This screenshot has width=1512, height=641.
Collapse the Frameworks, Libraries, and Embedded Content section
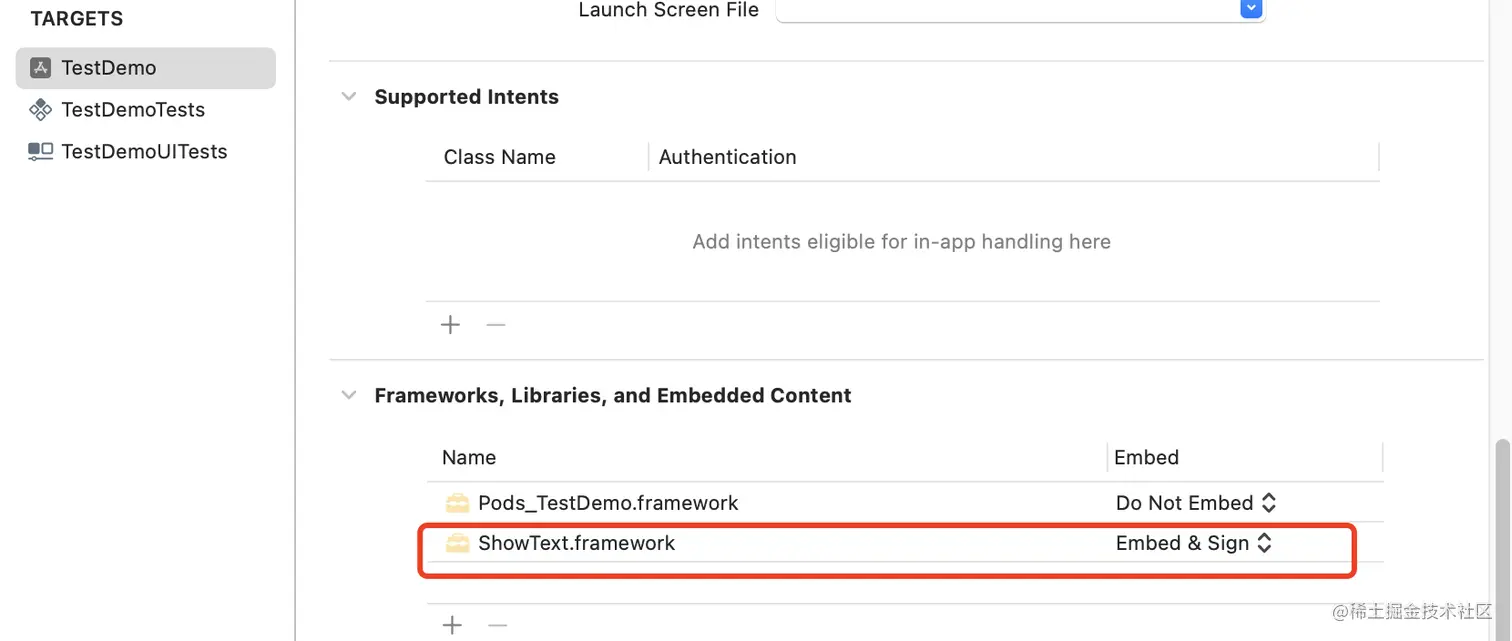click(349, 395)
